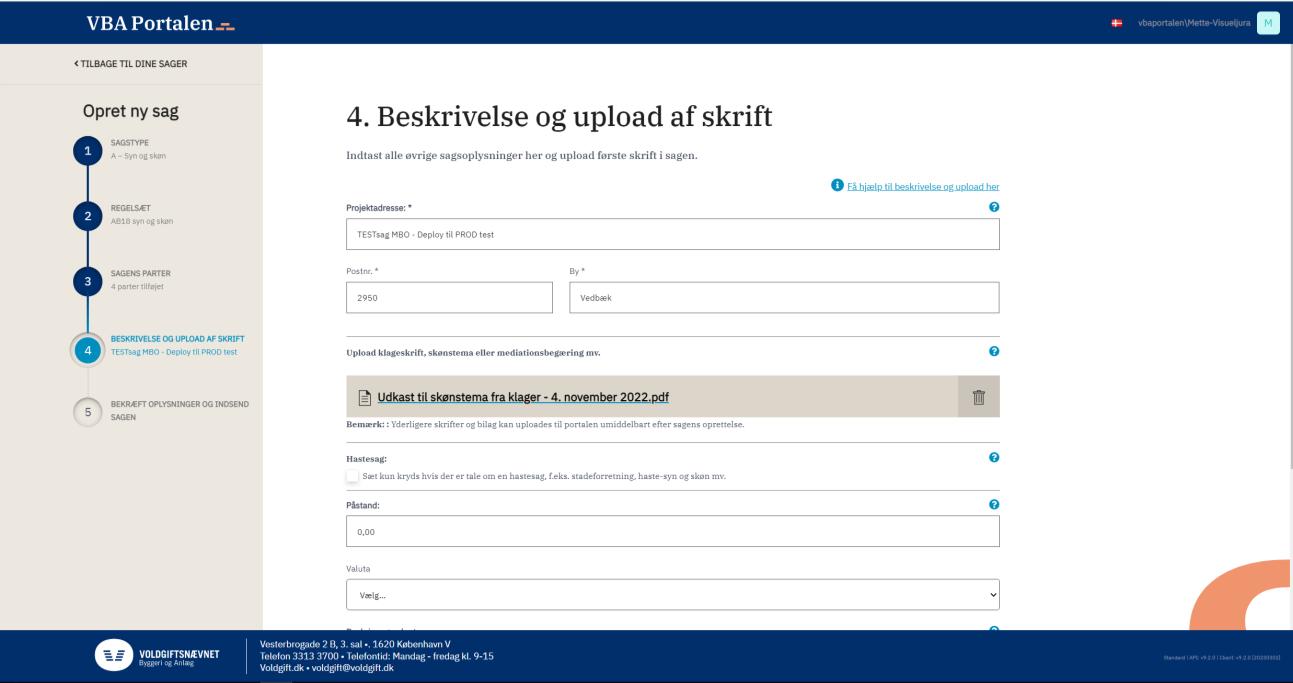Click 'AB18 syn og skøn' subtitle
Viewport: 1293px width, 683px height.
coord(141,221)
